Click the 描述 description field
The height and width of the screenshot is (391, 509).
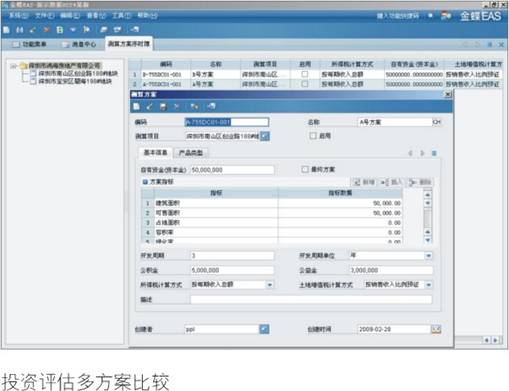312,299
